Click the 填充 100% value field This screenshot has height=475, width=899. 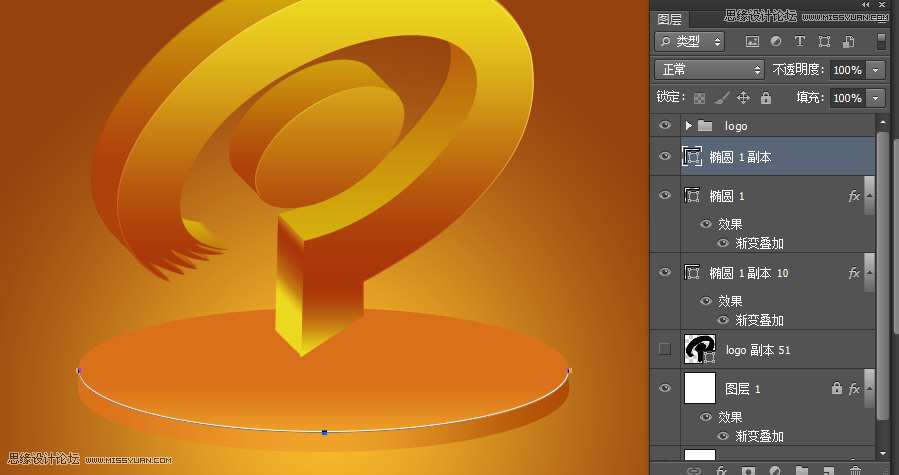click(848, 98)
